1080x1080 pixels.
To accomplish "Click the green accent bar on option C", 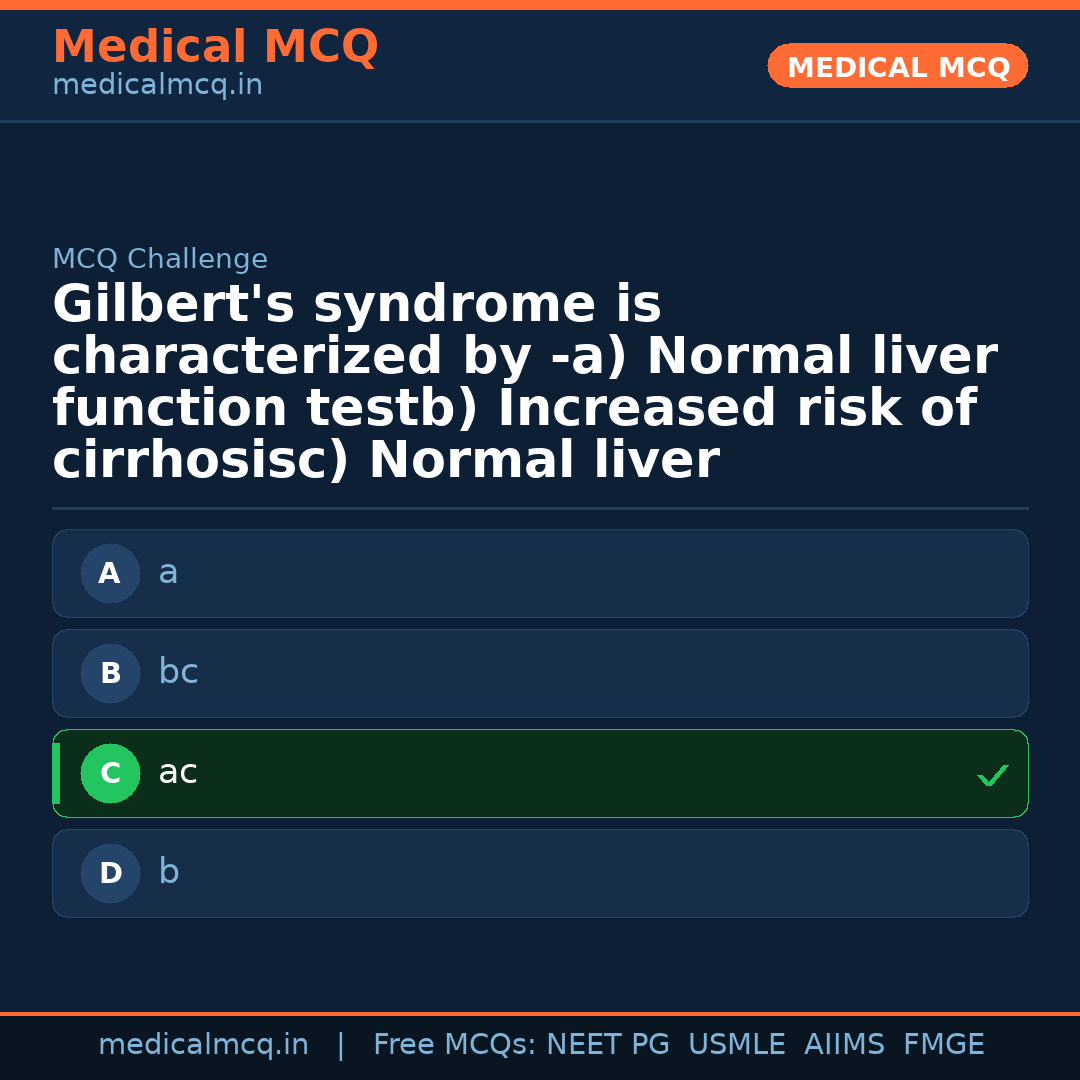I will tap(56, 773).
